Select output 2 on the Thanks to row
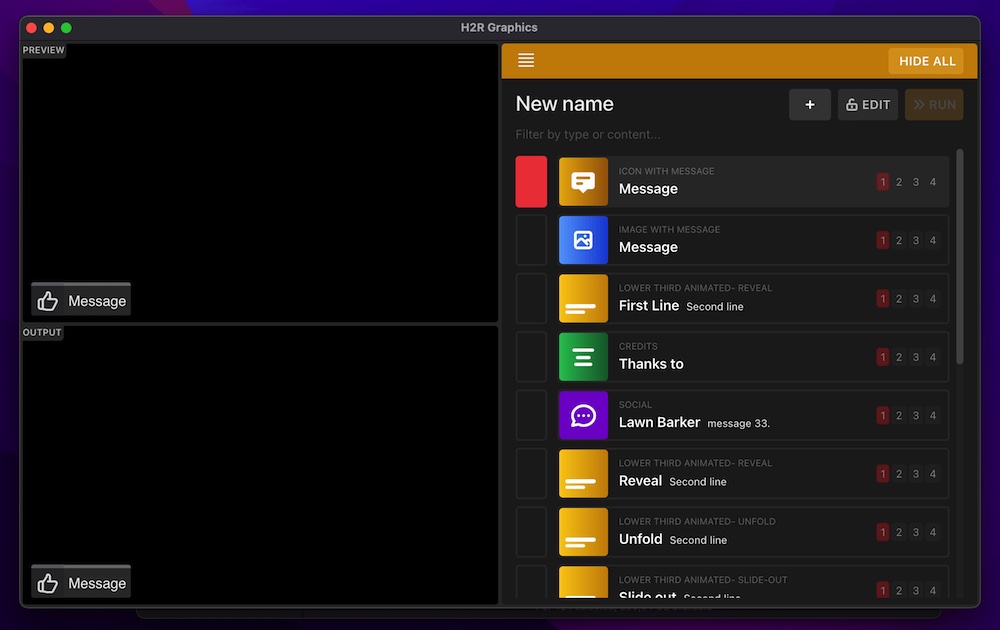This screenshot has width=1000, height=630. [899, 357]
